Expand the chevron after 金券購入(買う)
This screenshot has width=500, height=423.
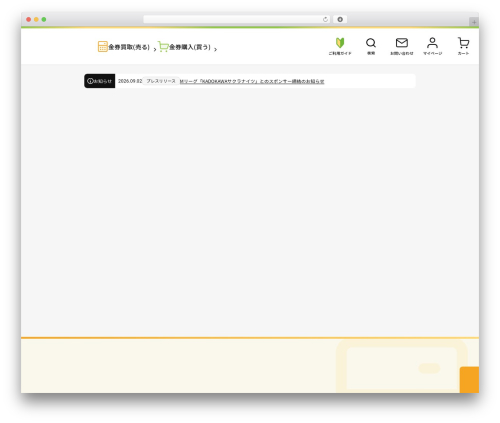215,49
